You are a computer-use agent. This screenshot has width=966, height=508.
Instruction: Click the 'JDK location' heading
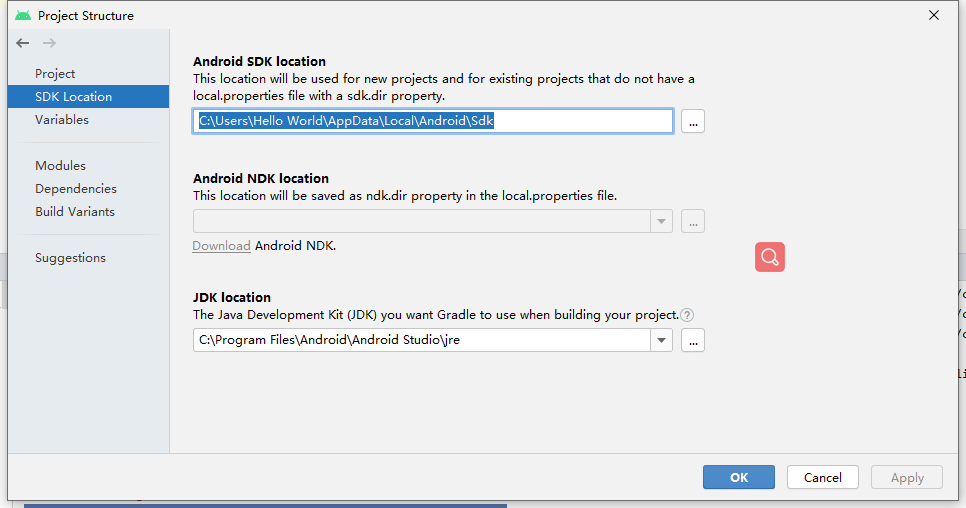click(232, 297)
